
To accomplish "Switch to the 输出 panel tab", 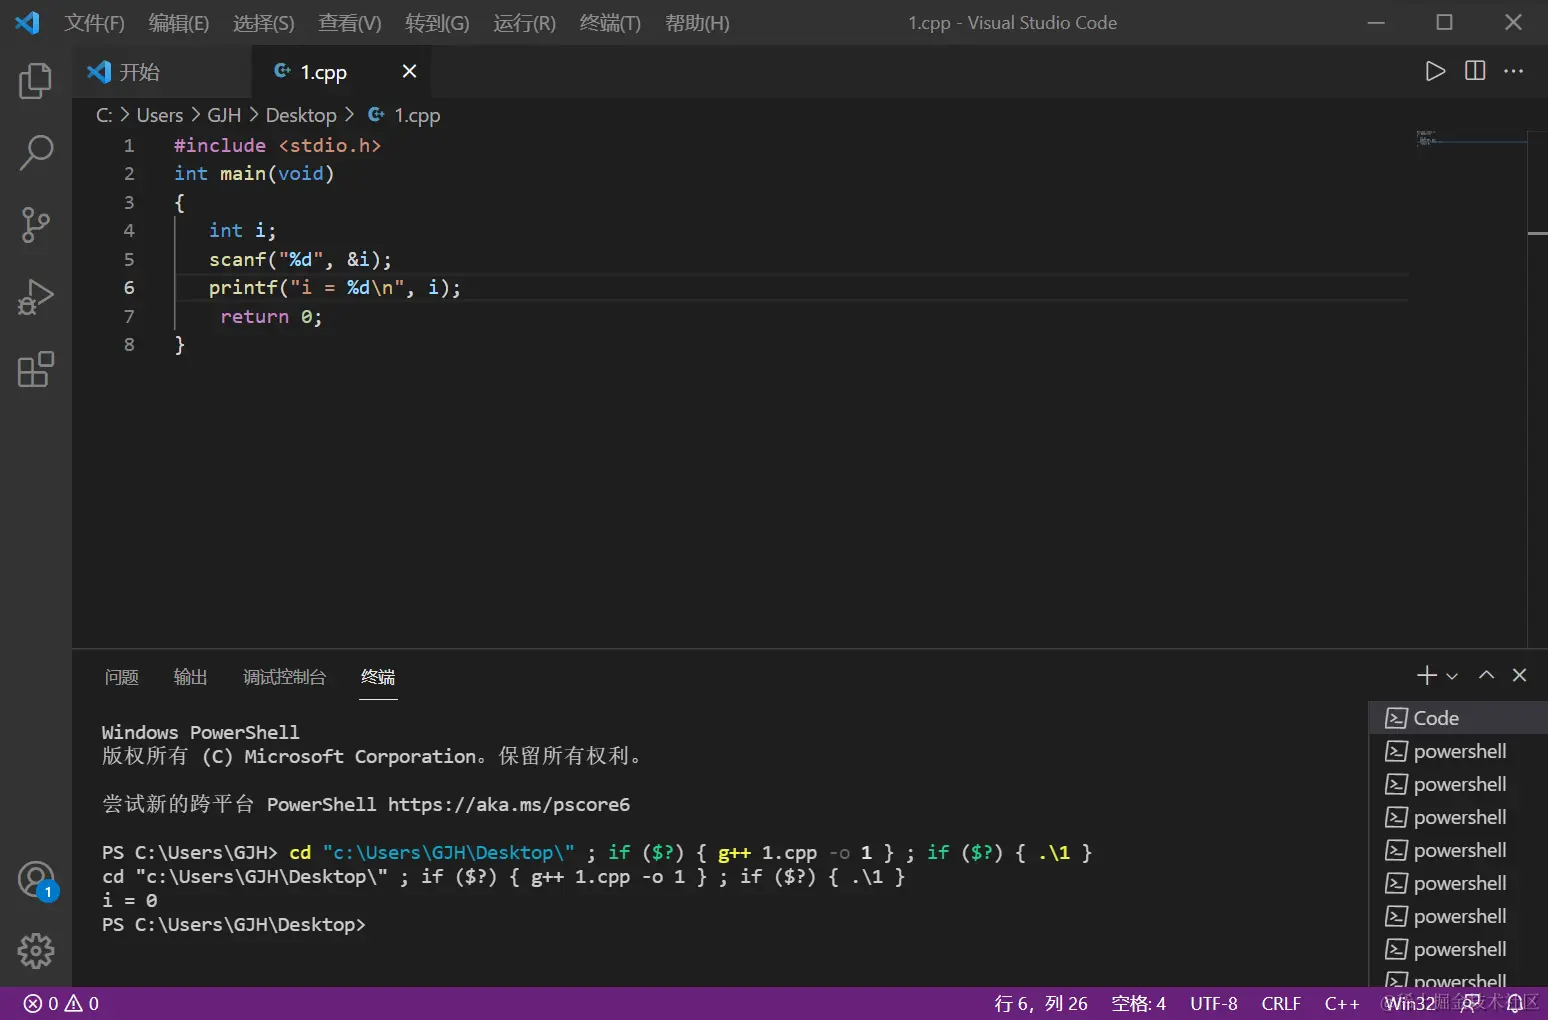I will pos(190,677).
